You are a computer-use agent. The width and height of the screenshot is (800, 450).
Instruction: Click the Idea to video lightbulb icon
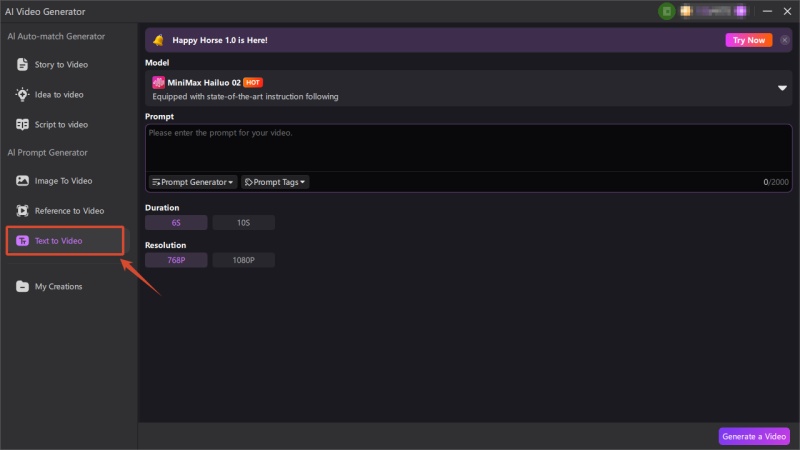click(22, 94)
